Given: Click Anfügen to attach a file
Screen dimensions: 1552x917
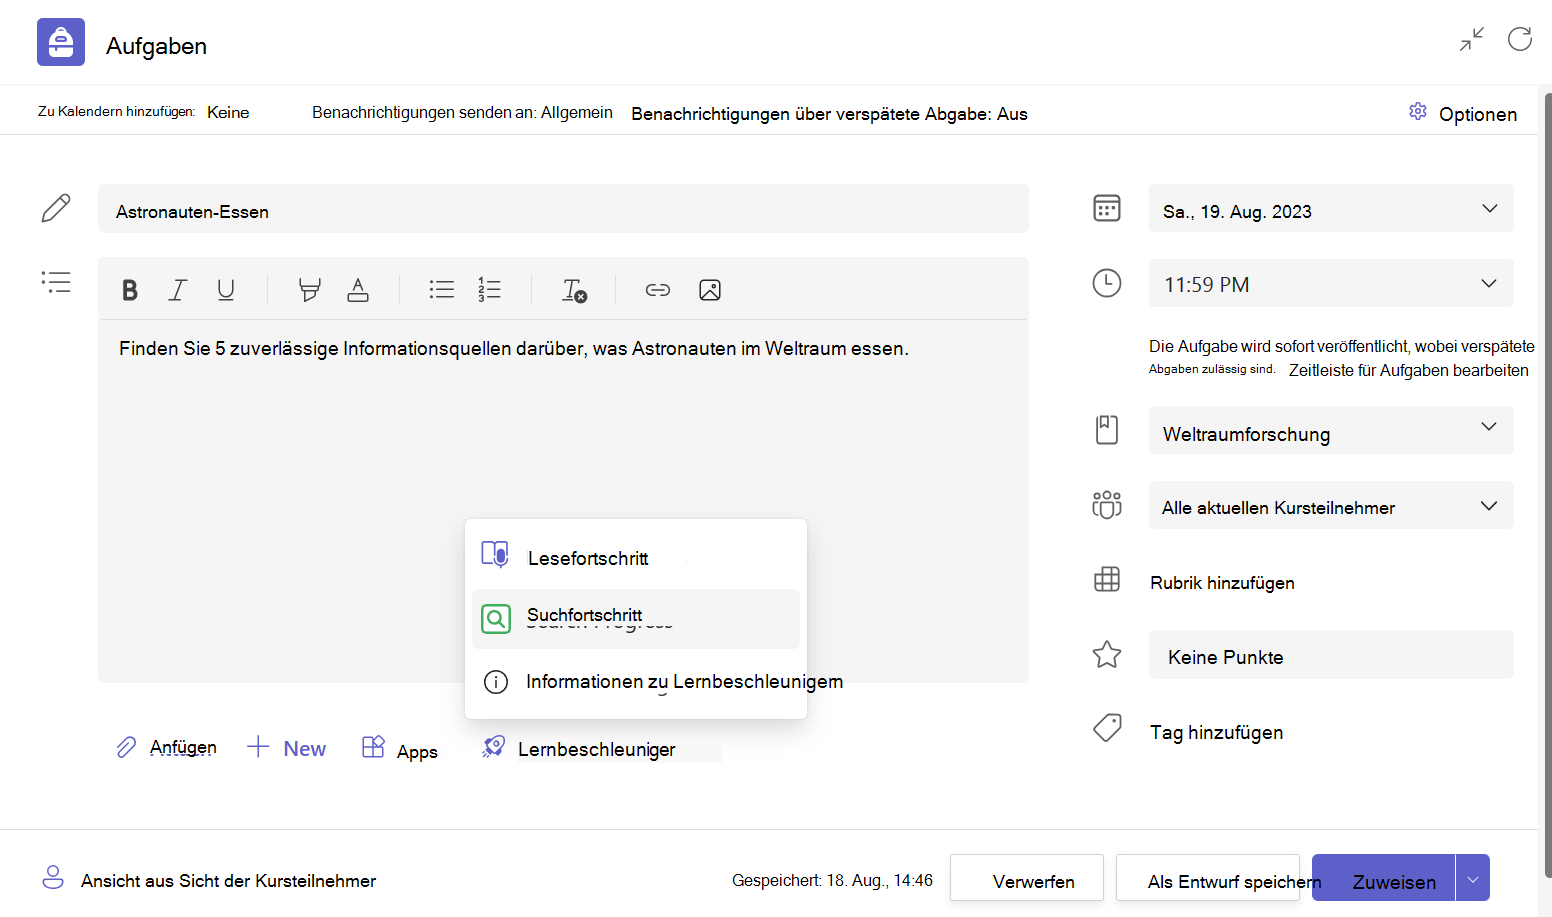Looking at the screenshot, I should pyautogui.click(x=167, y=748).
